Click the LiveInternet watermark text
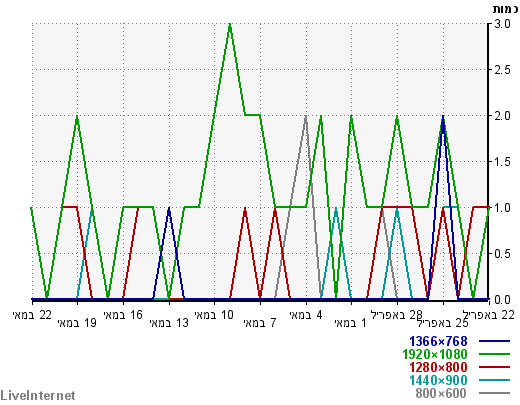 tap(38, 396)
